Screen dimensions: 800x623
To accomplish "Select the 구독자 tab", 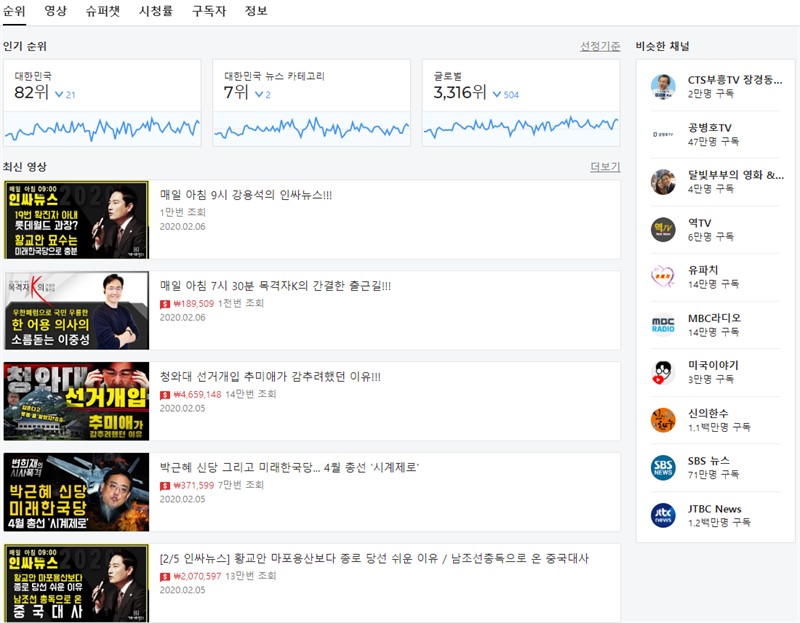I will pos(209,11).
